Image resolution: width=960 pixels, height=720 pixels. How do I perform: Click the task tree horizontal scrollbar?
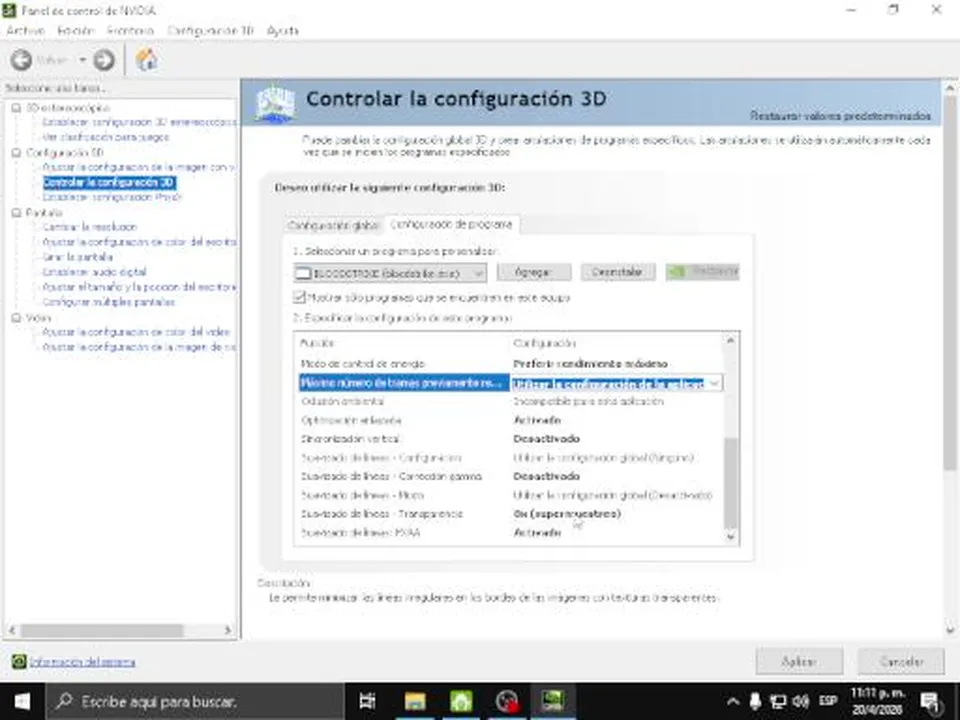101,630
